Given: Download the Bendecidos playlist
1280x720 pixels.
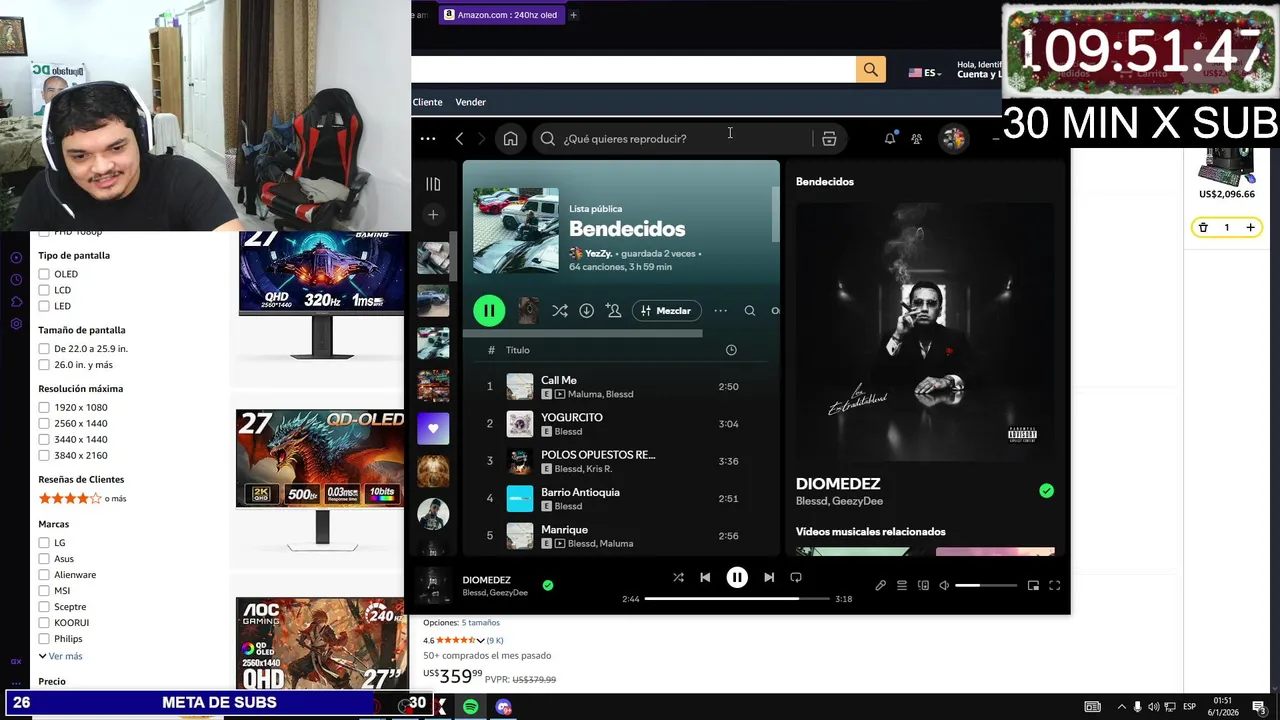Looking at the screenshot, I should coord(587,311).
